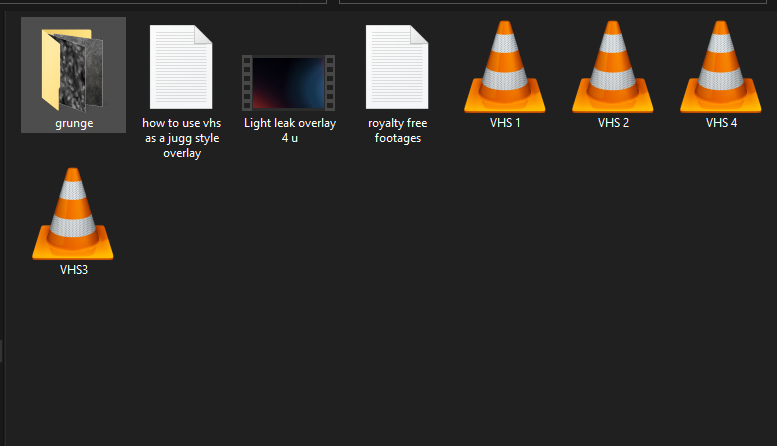Click the 'royalty free footages' filename text

(398, 130)
